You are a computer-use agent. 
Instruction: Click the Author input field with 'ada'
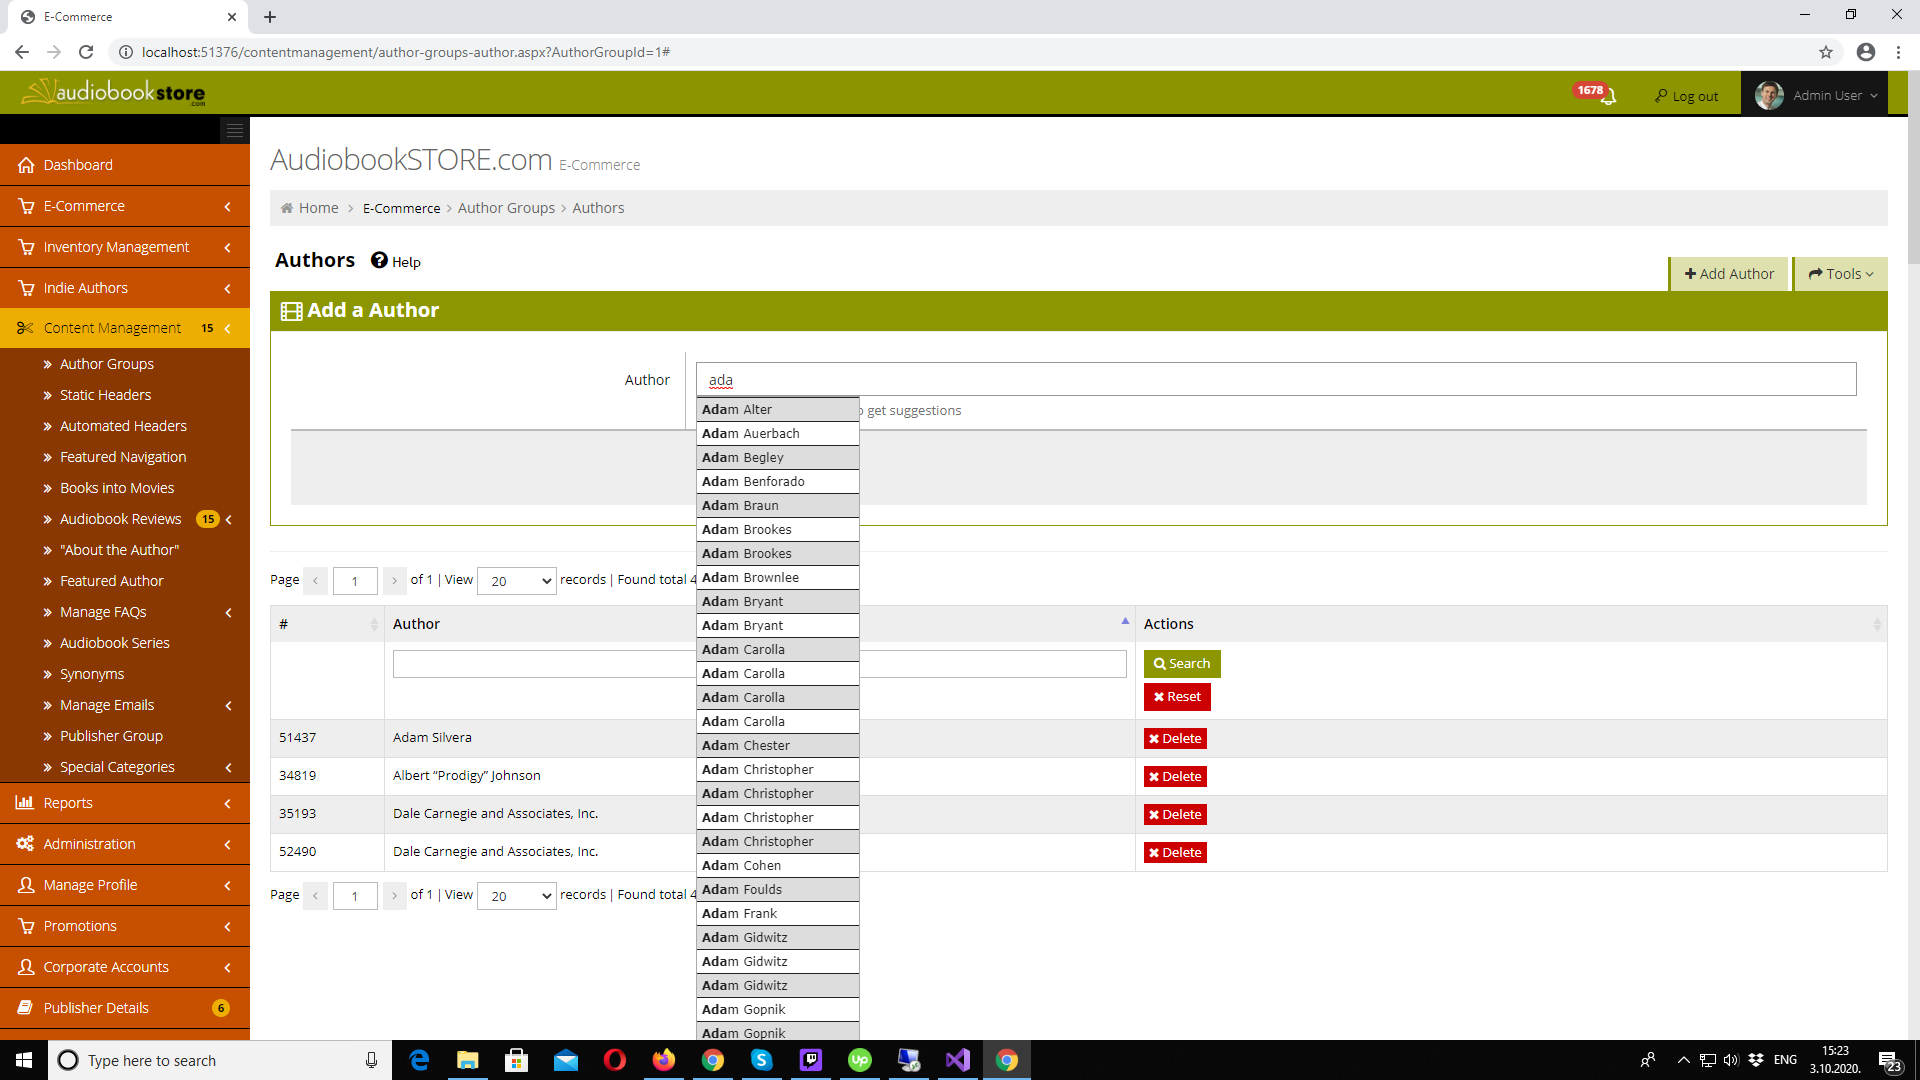(1276, 379)
